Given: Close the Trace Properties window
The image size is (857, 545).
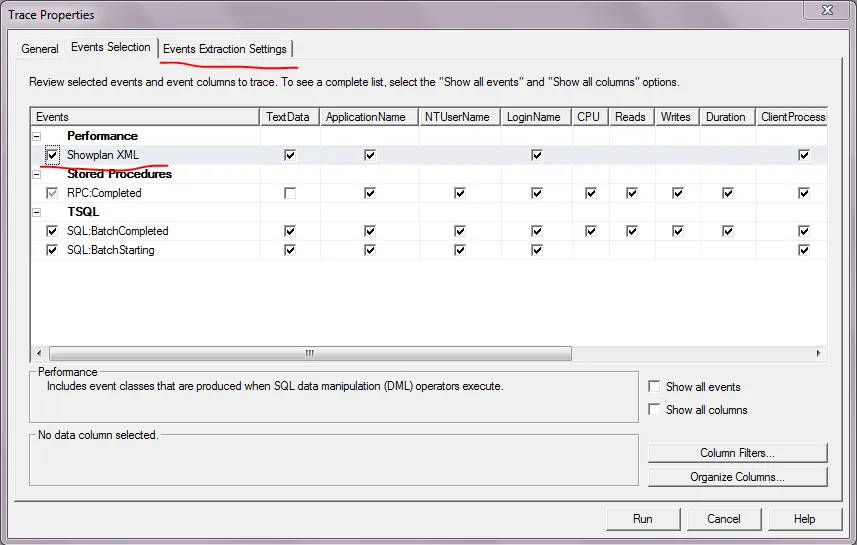Looking at the screenshot, I should pyautogui.click(x=827, y=10).
